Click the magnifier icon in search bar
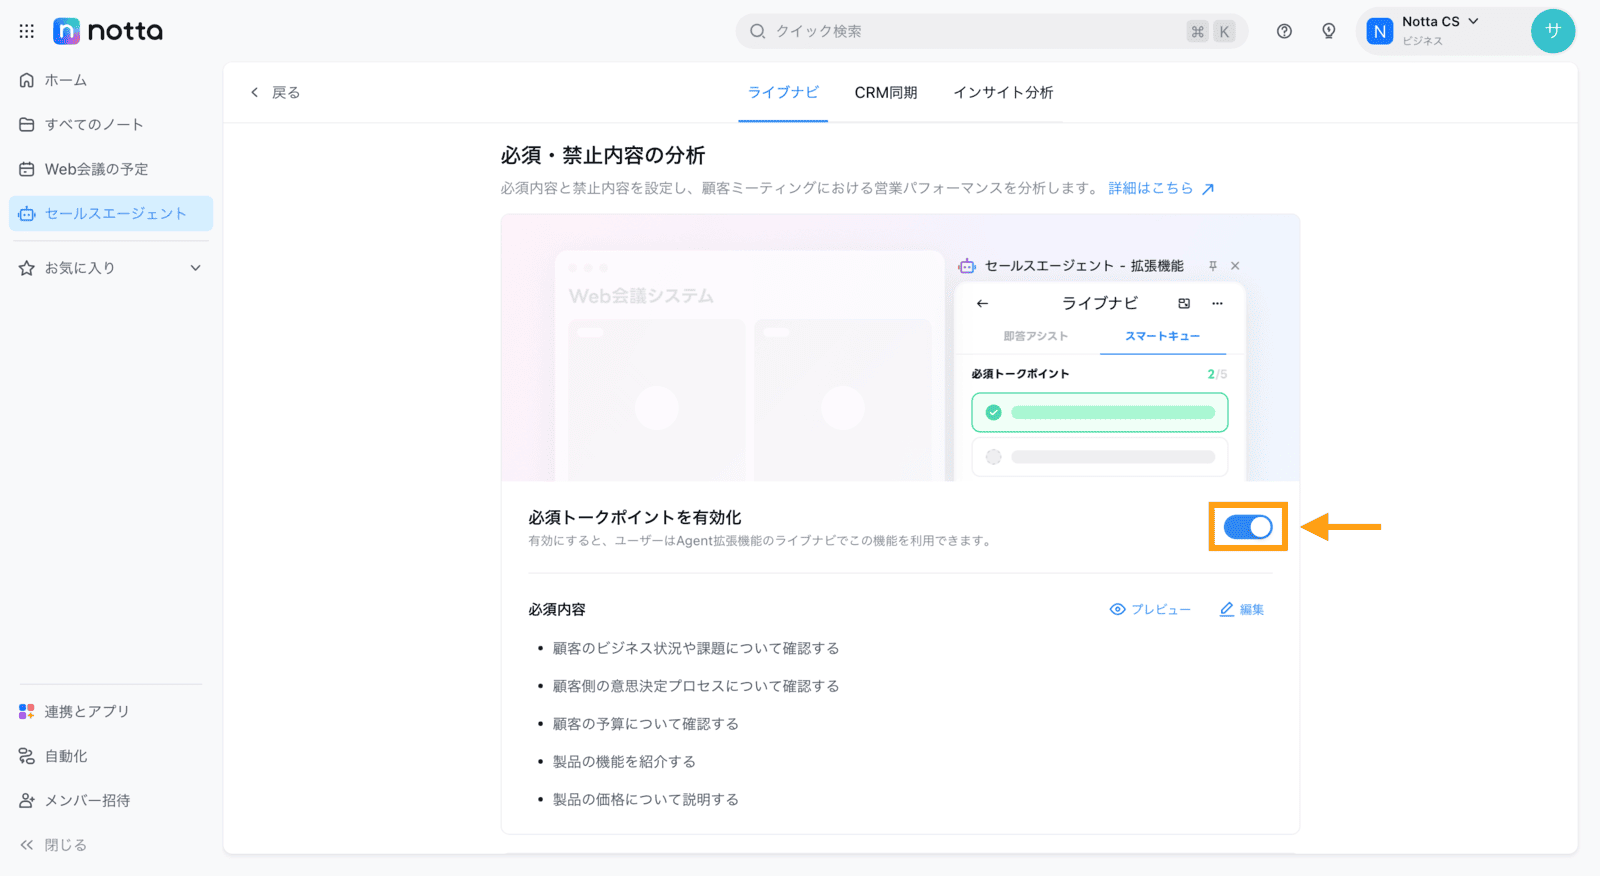Viewport: 1600px width, 876px height. 758,31
